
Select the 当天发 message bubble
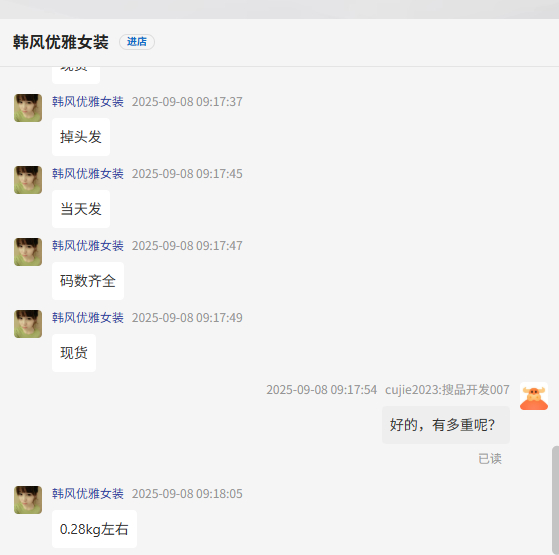[x=81, y=209]
